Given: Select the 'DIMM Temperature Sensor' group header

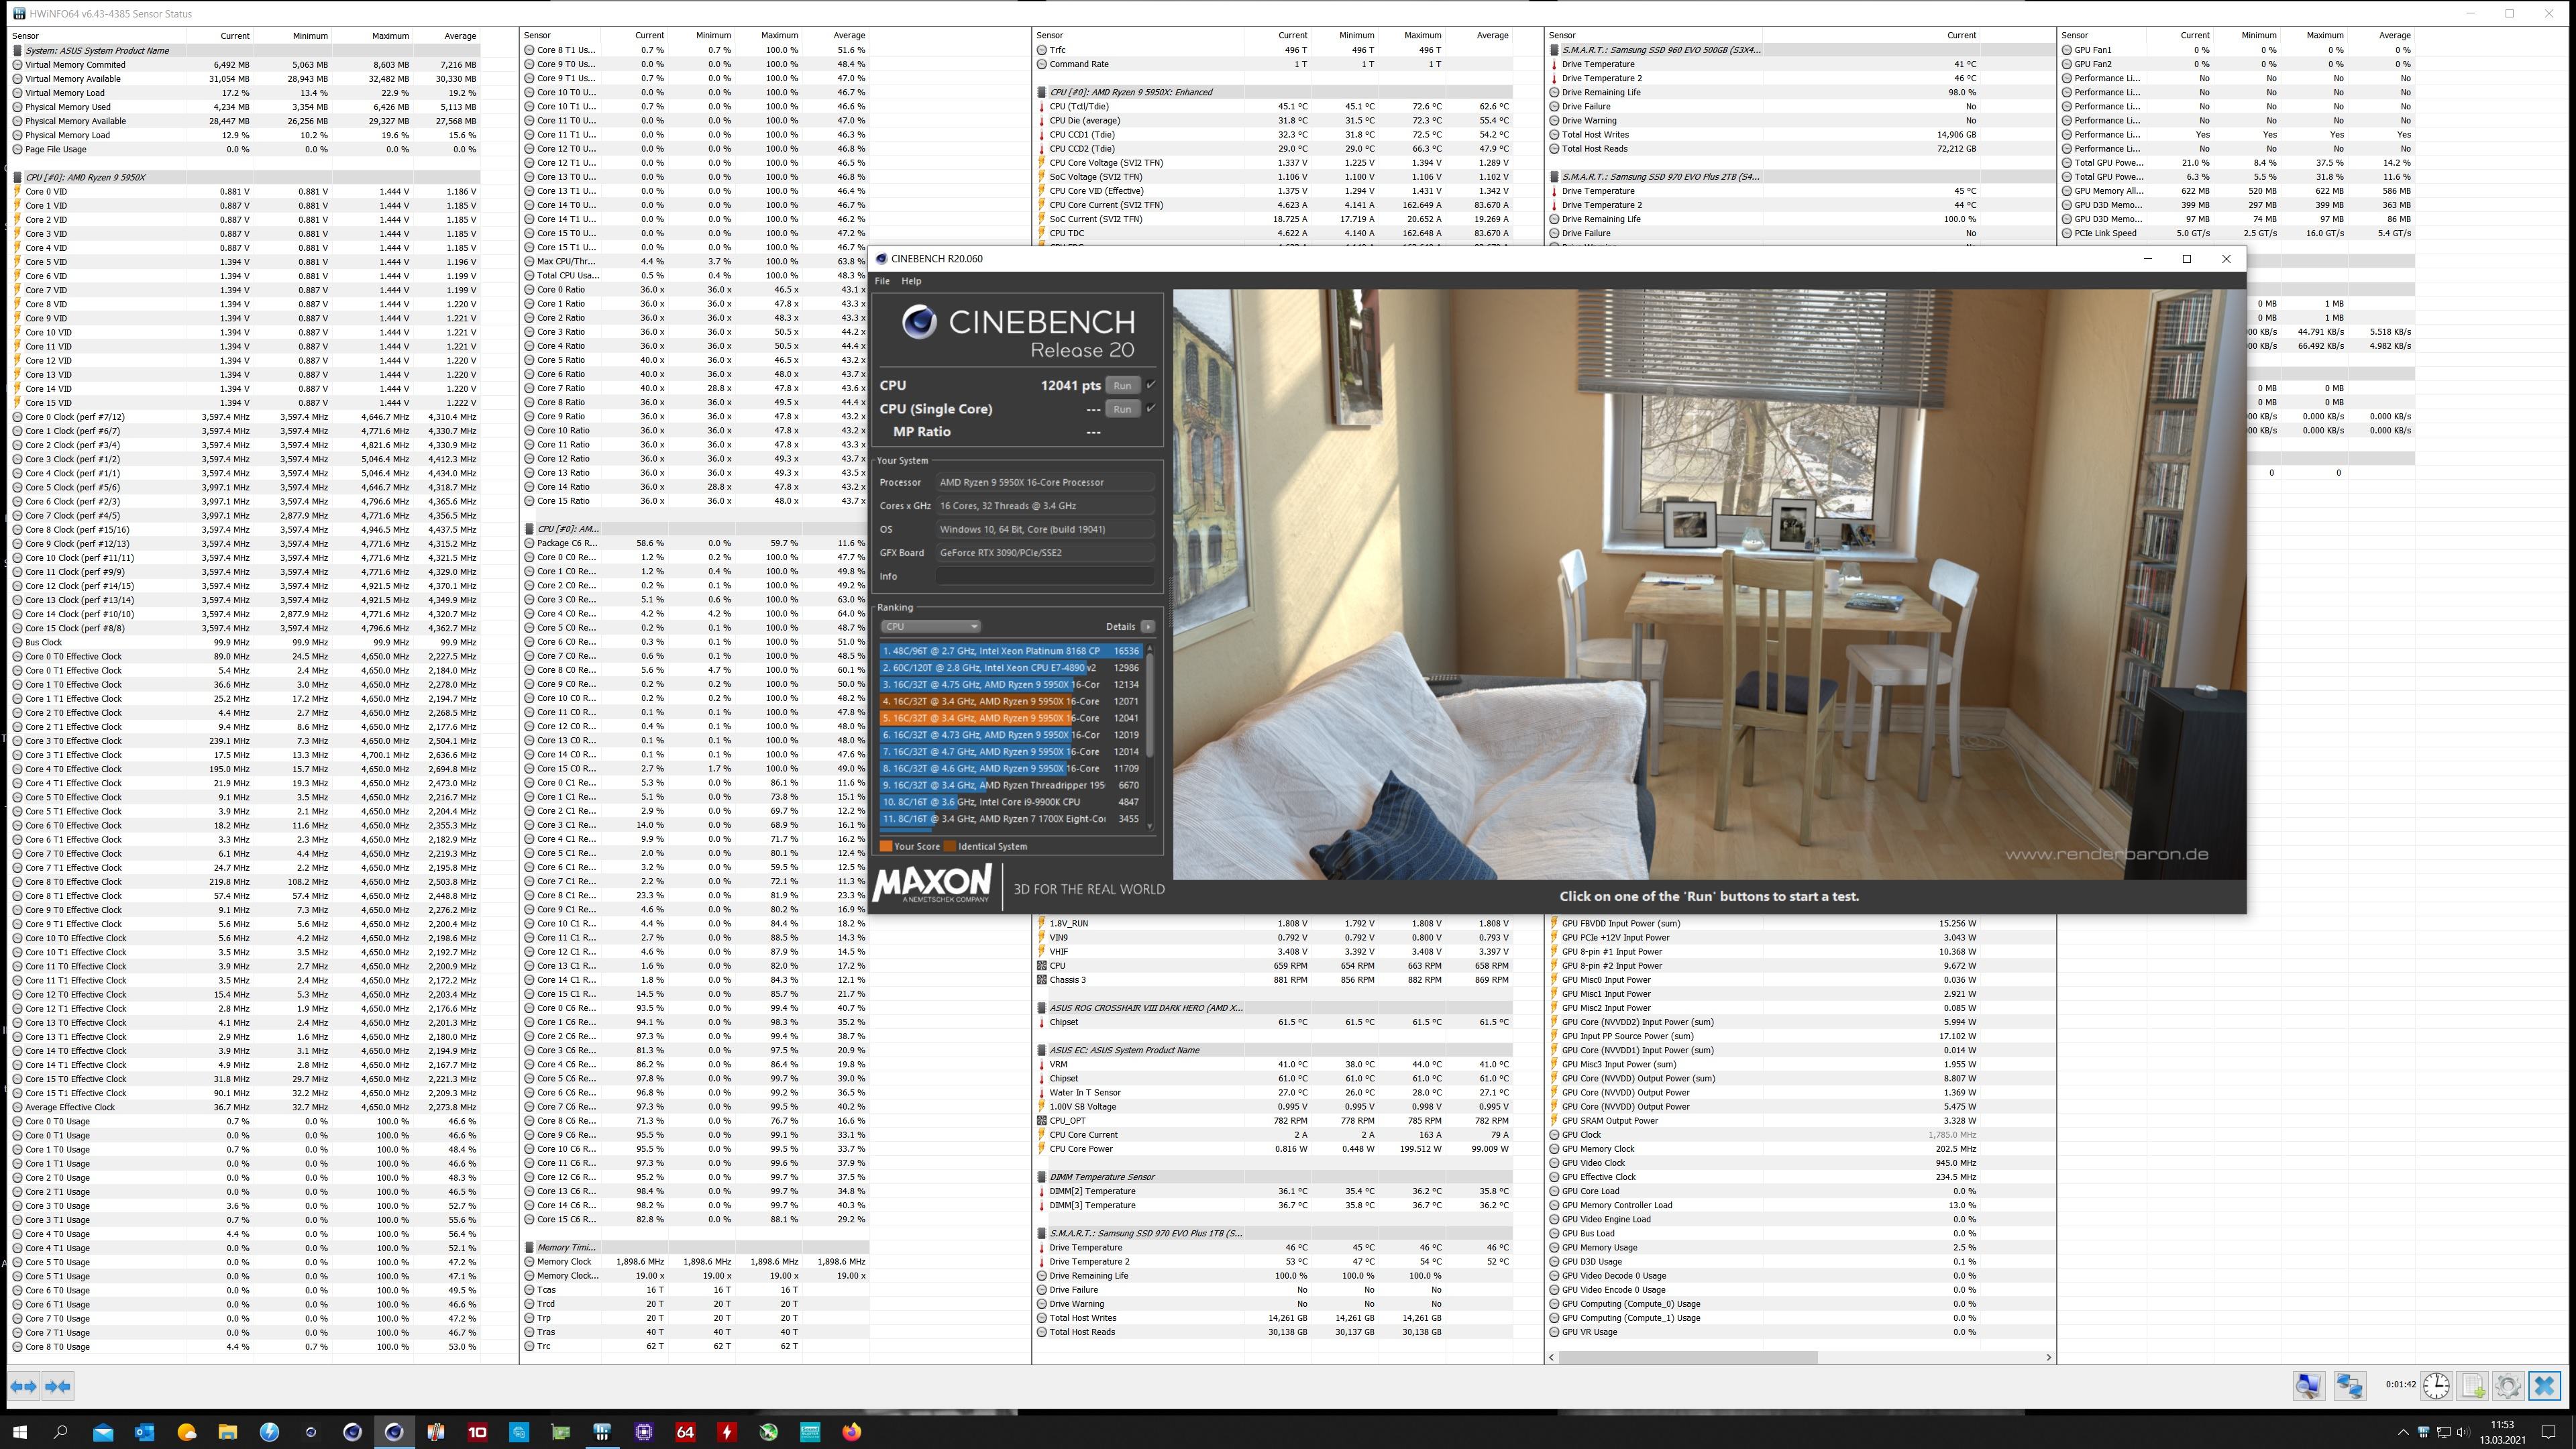Looking at the screenshot, I should [1273, 1177].
